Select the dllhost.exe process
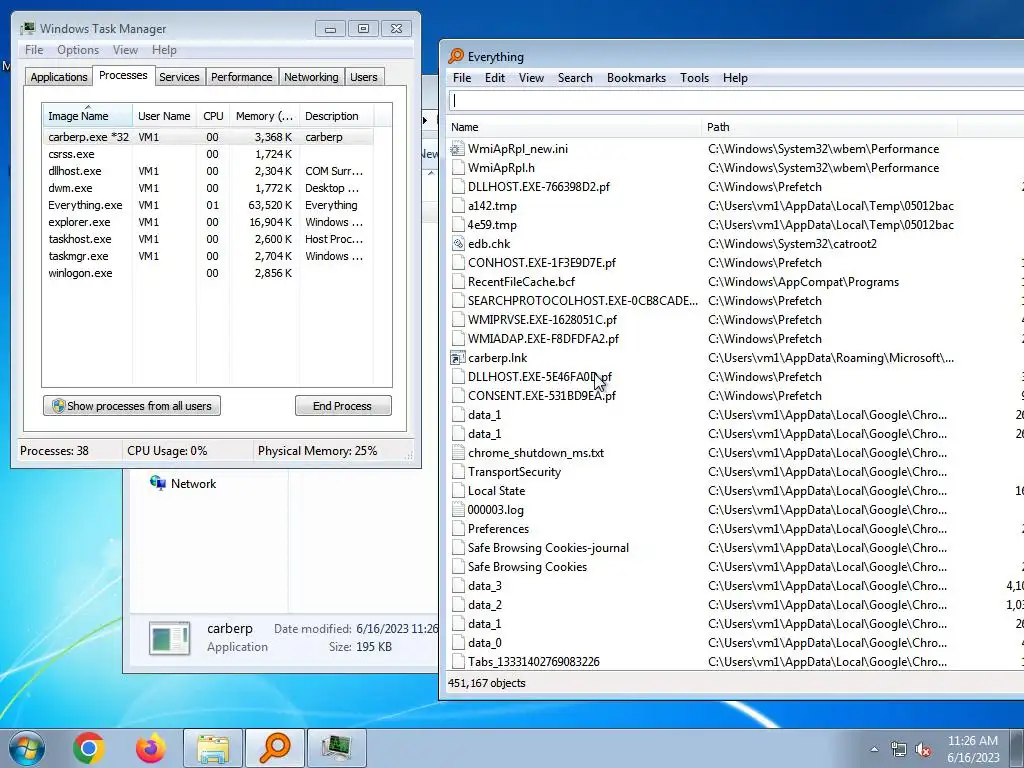The image size is (1024, 768). [x=208, y=171]
